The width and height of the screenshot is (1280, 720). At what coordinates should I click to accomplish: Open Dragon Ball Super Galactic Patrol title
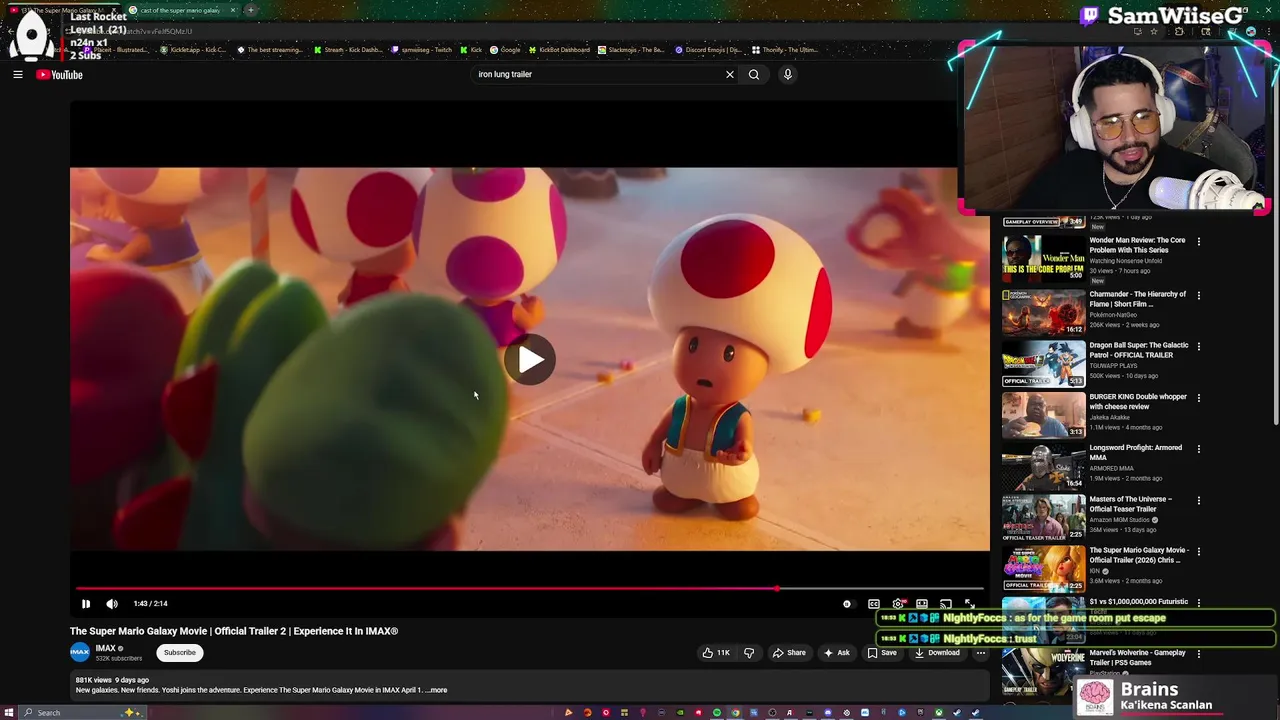pyautogui.click(x=1138, y=350)
